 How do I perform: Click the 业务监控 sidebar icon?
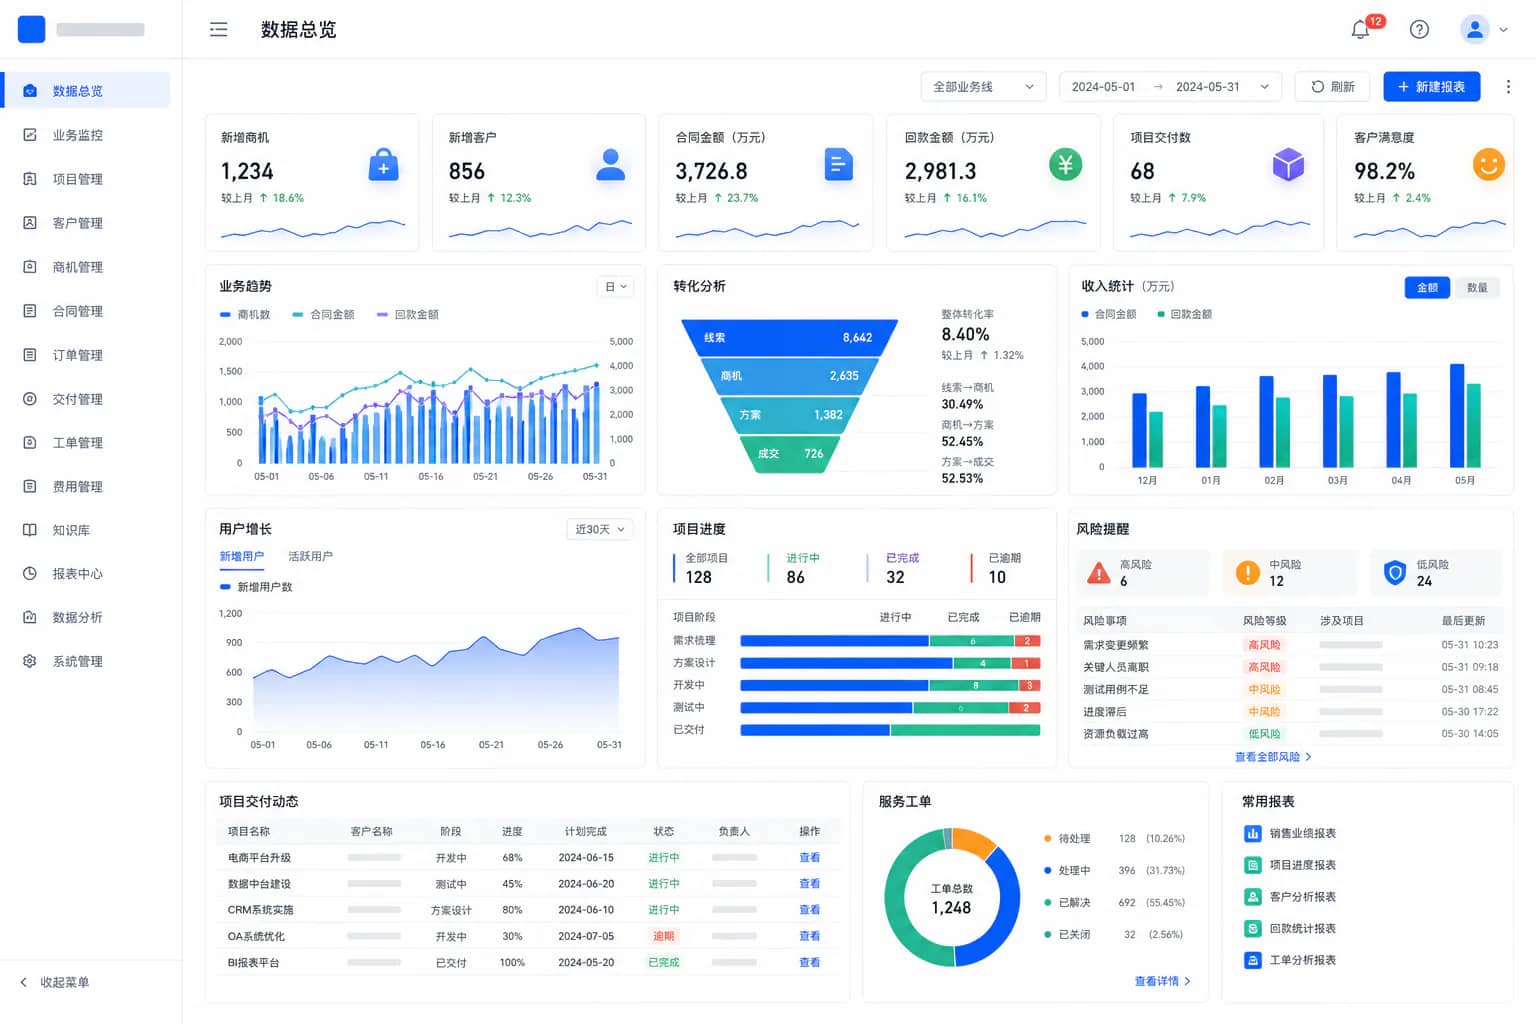click(30, 135)
